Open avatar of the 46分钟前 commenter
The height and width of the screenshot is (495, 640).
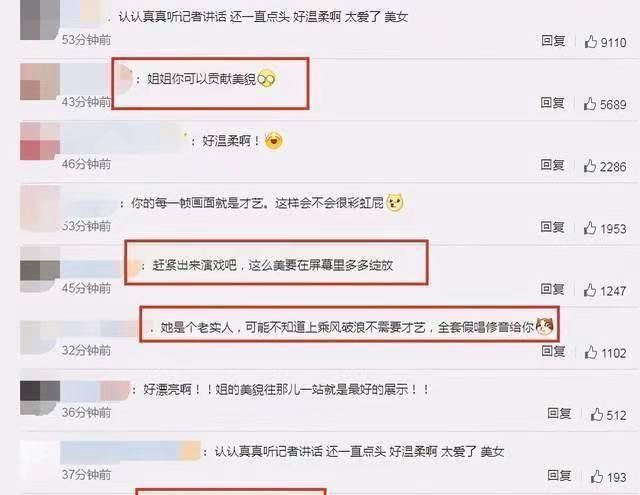[x=40, y=142]
